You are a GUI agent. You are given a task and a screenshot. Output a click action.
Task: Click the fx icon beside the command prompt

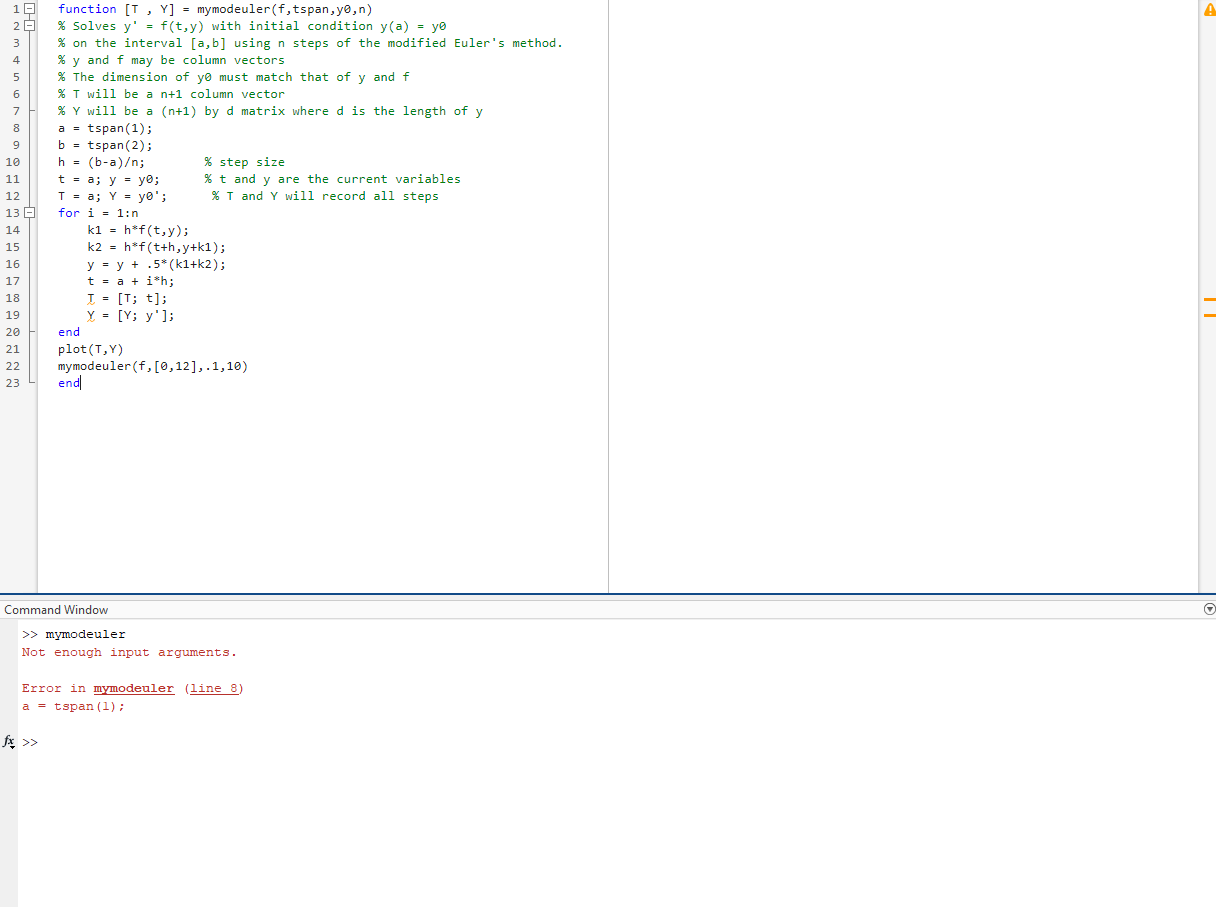[x=9, y=742]
